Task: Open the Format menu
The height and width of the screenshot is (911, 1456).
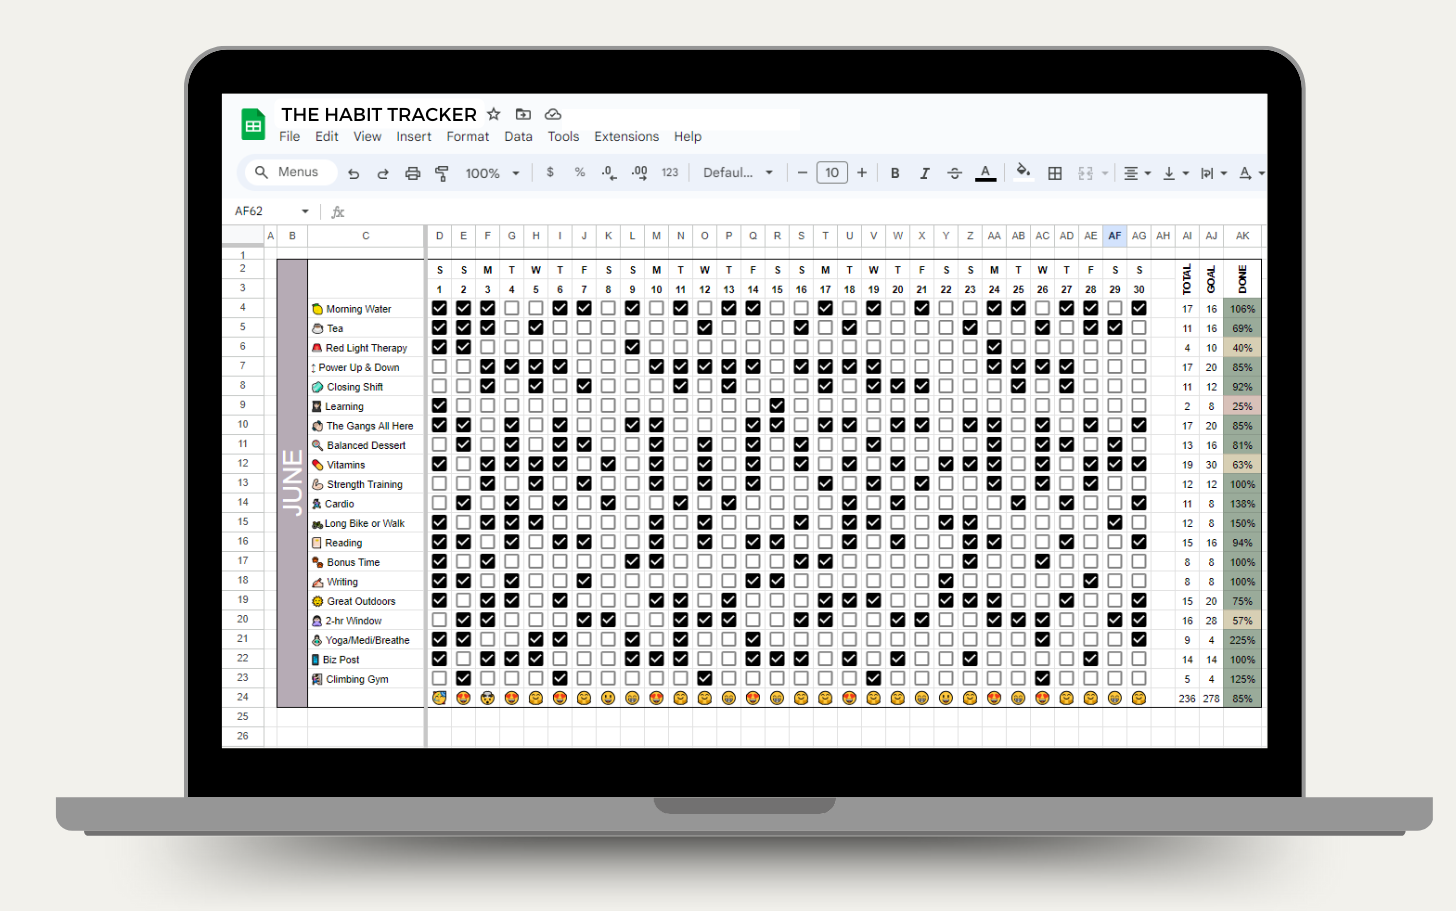Action: [468, 137]
